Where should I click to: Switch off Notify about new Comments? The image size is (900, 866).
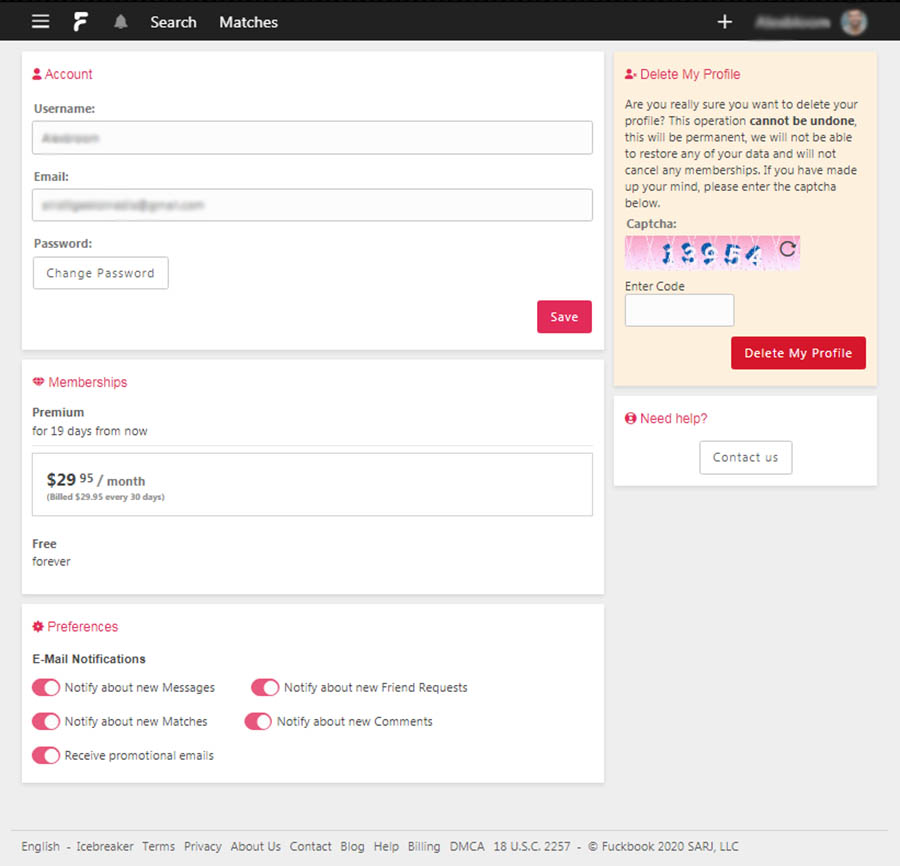click(x=258, y=721)
